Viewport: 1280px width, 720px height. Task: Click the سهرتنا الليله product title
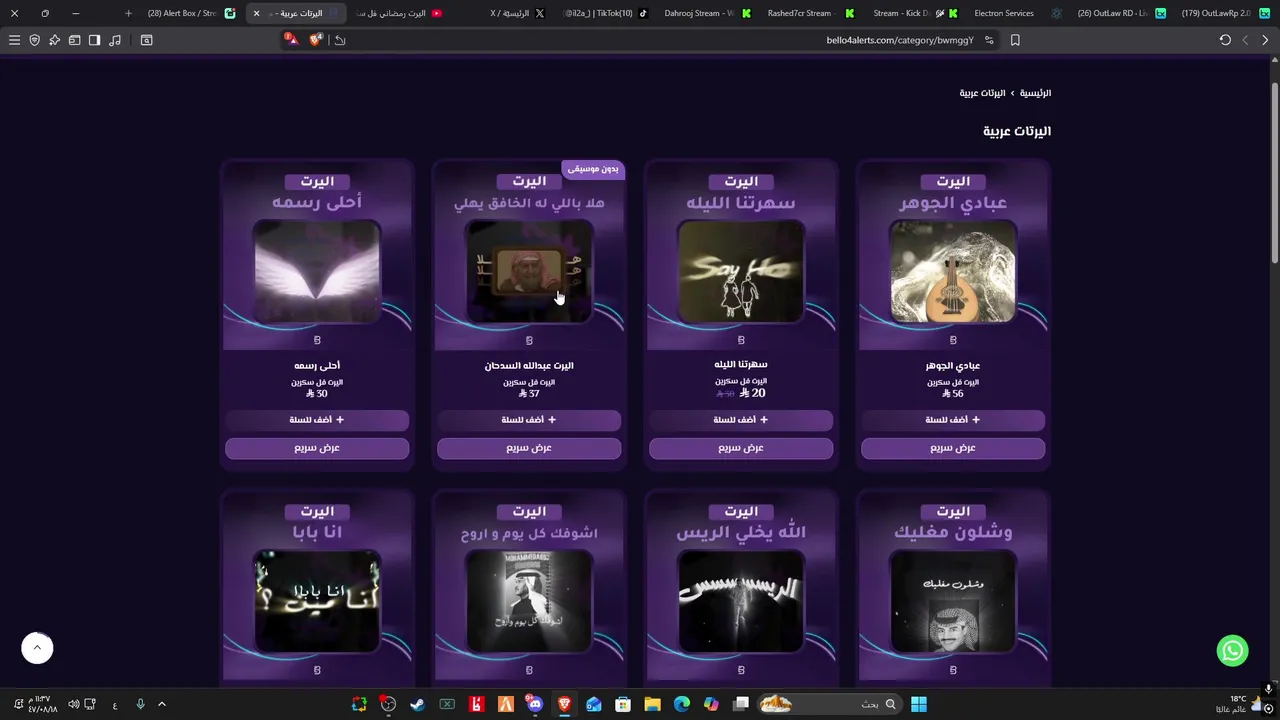coord(741,365)
